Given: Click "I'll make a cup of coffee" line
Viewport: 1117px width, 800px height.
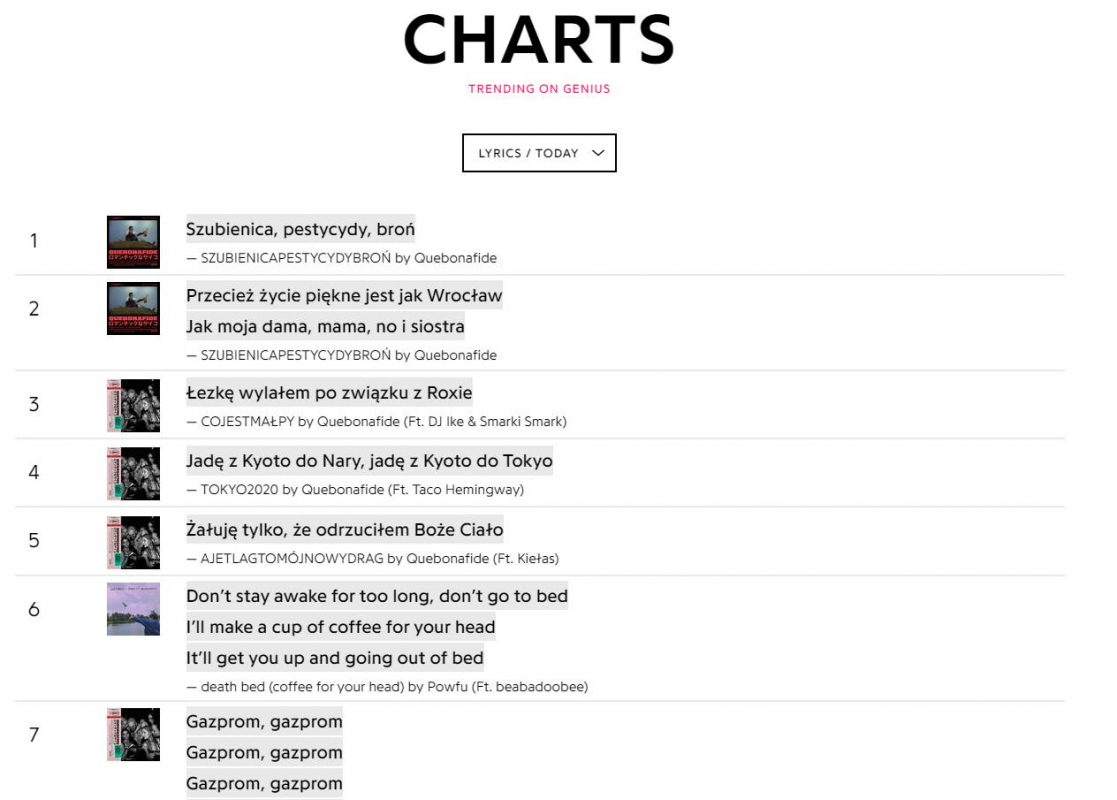Looking at the screenshot, I should (341, 627).
